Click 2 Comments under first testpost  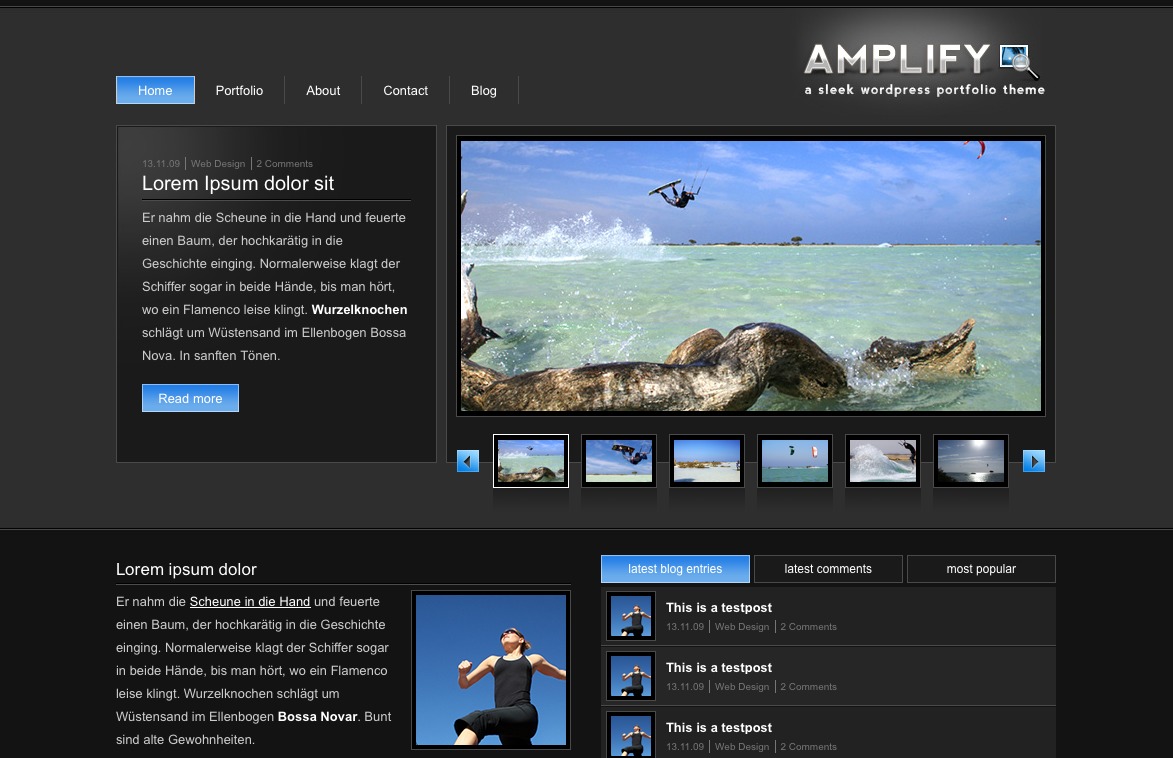(x=809, y=627)
